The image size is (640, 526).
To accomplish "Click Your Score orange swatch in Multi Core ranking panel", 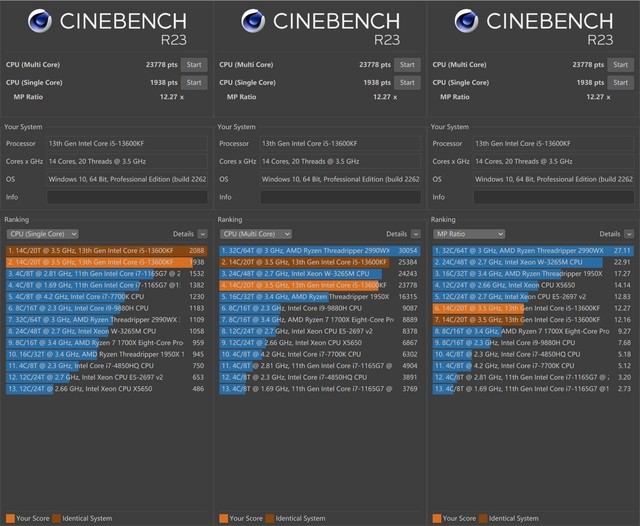I will pos(224,518).
